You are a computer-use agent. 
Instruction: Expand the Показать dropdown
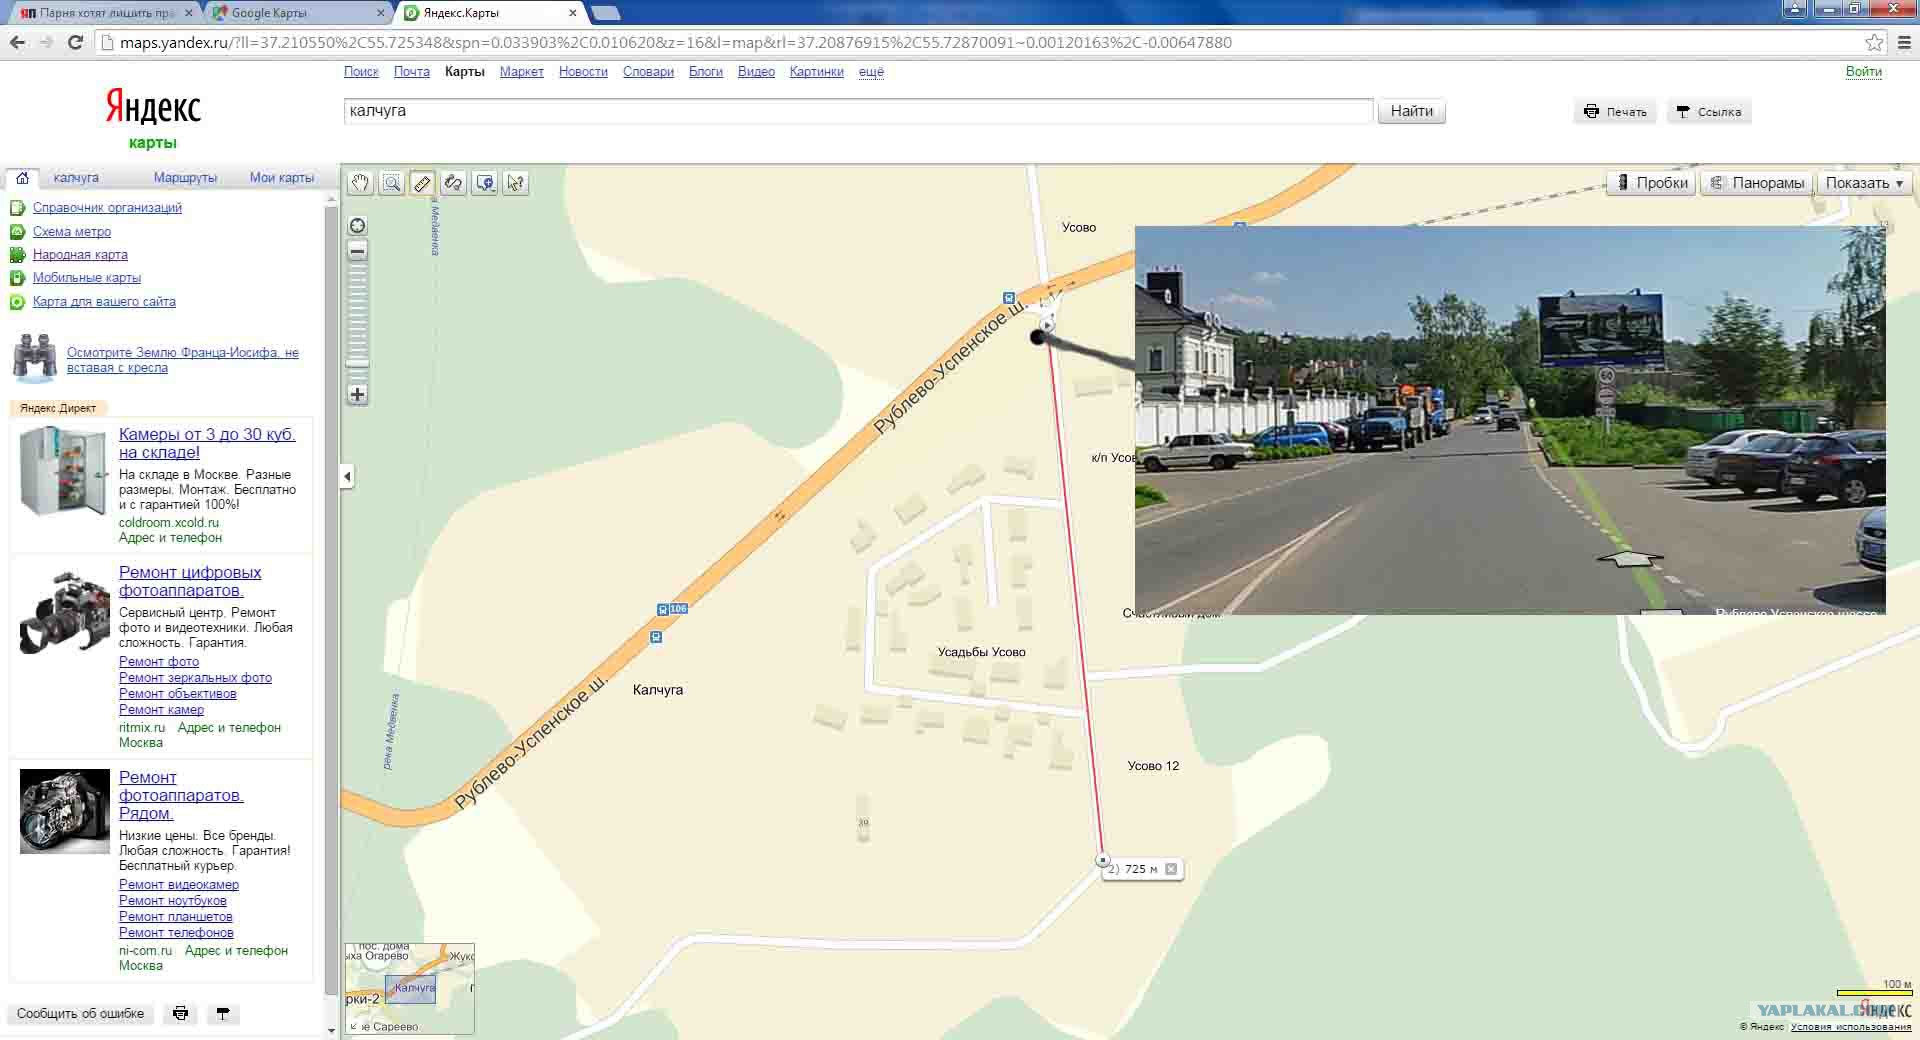point(1864,183)
